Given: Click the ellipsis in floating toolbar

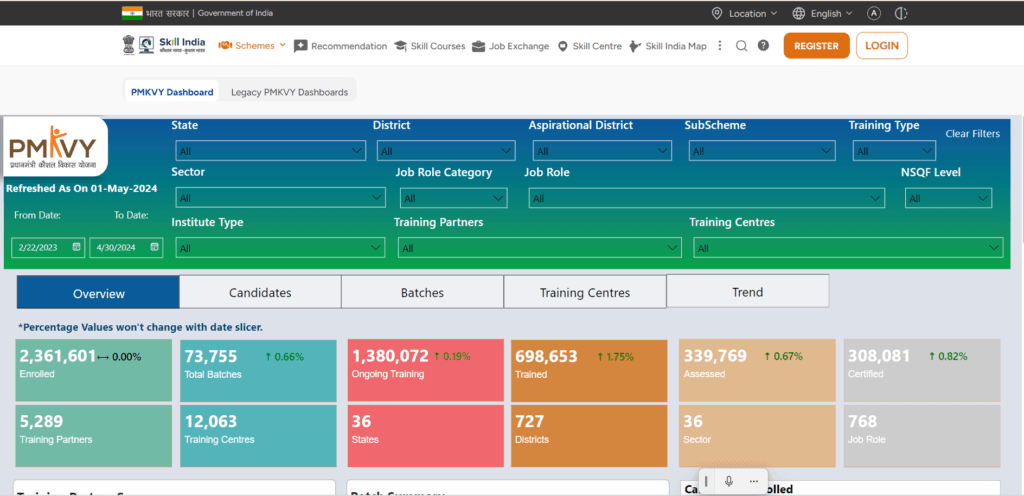Looking at the screenshot, I should (x=754, y=481).
